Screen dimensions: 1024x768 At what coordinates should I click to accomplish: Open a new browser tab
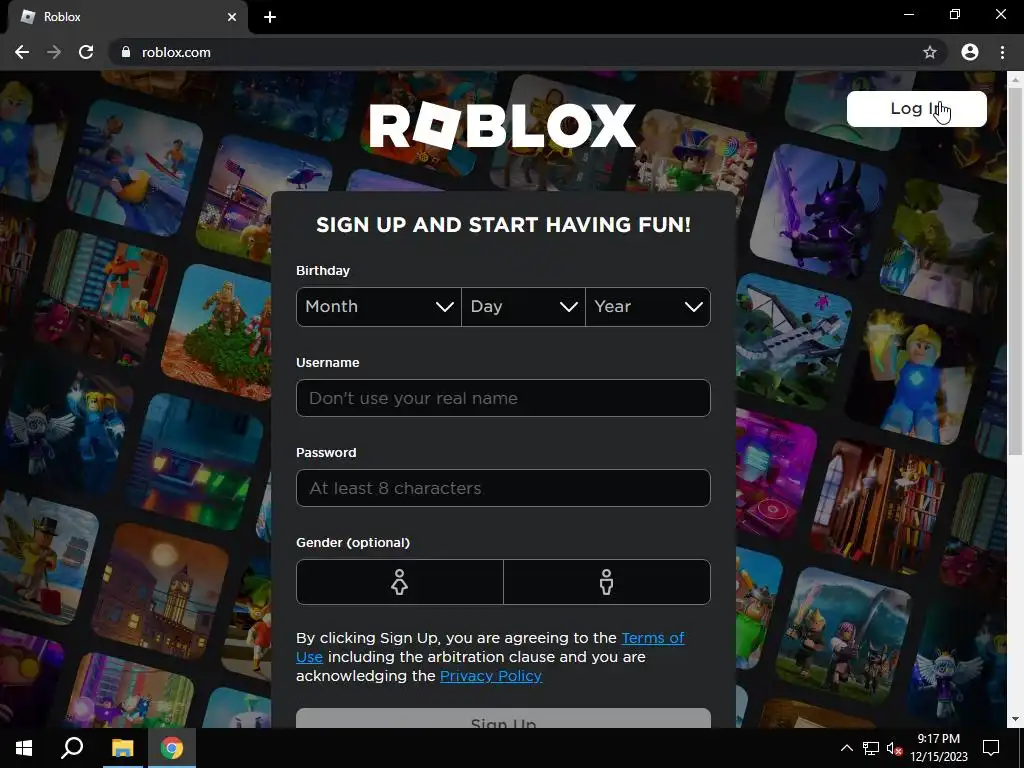click(270, 17)
